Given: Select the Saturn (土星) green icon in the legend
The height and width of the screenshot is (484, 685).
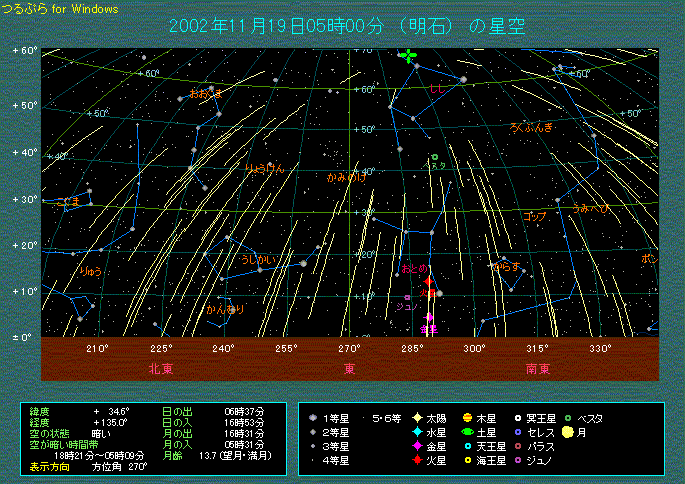Looking at the screenshot, I should point(467,432).
